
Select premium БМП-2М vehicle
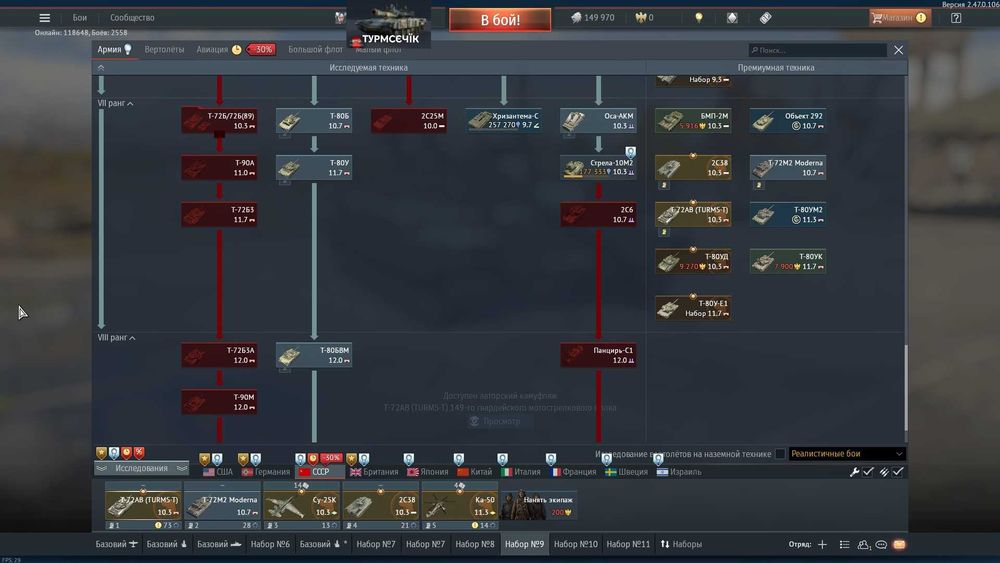[x=693, y=121]
